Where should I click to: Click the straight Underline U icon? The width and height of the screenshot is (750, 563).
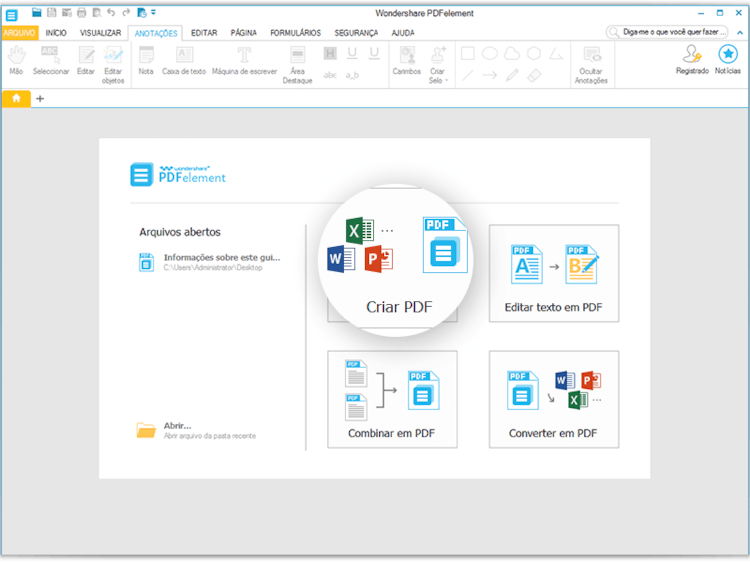(x=352, y=53)
